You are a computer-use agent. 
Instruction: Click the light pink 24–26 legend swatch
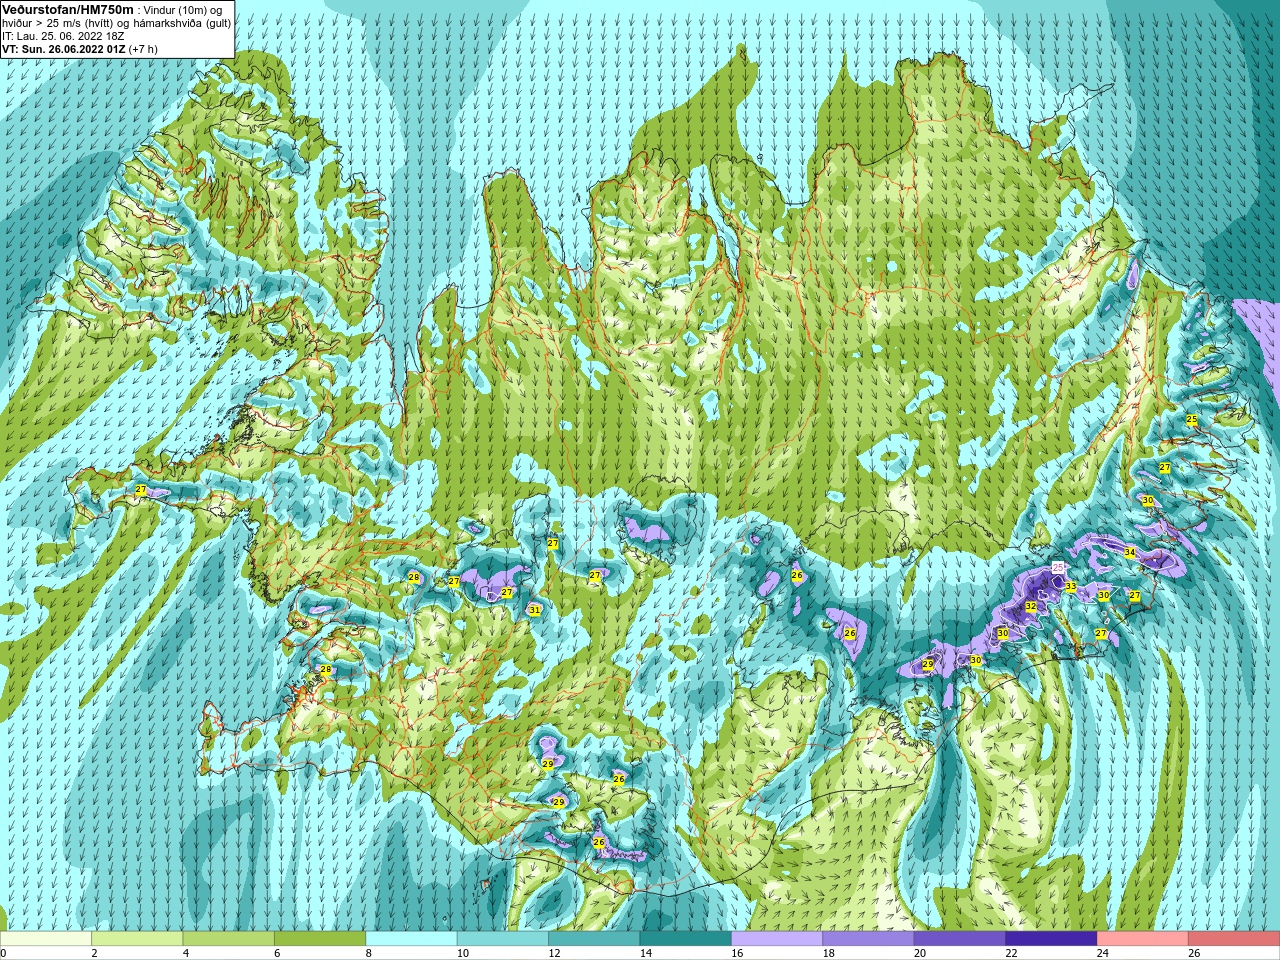[1144, 939]
